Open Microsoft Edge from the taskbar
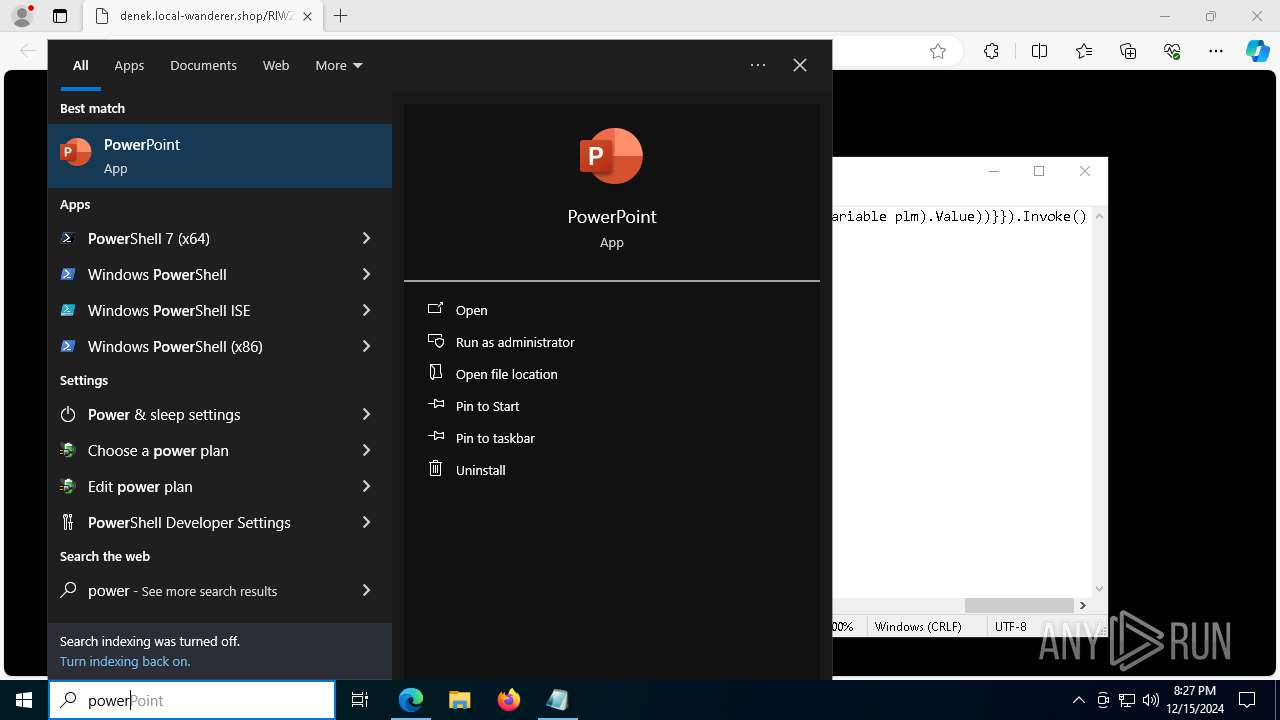Viewport: 1280px width, 720px height. (411, 700)
